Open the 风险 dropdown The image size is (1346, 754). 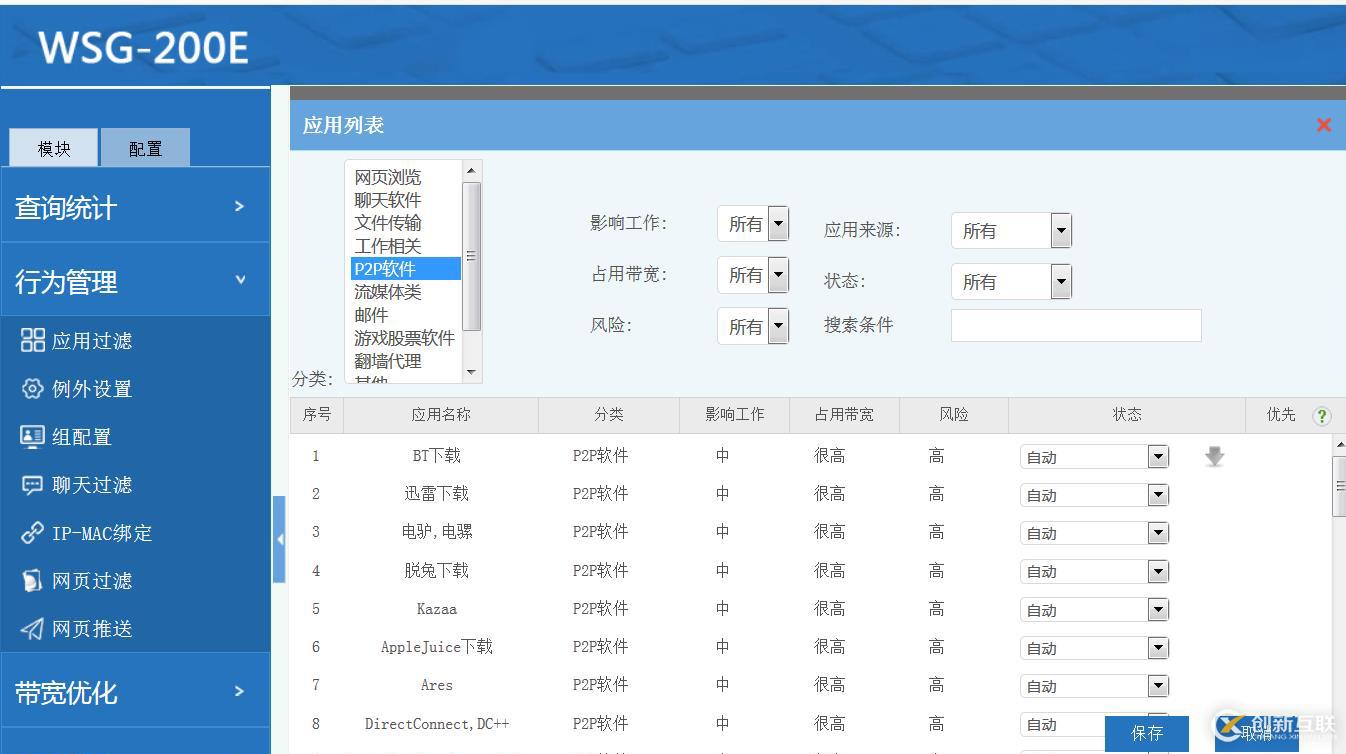coord(753,326)
